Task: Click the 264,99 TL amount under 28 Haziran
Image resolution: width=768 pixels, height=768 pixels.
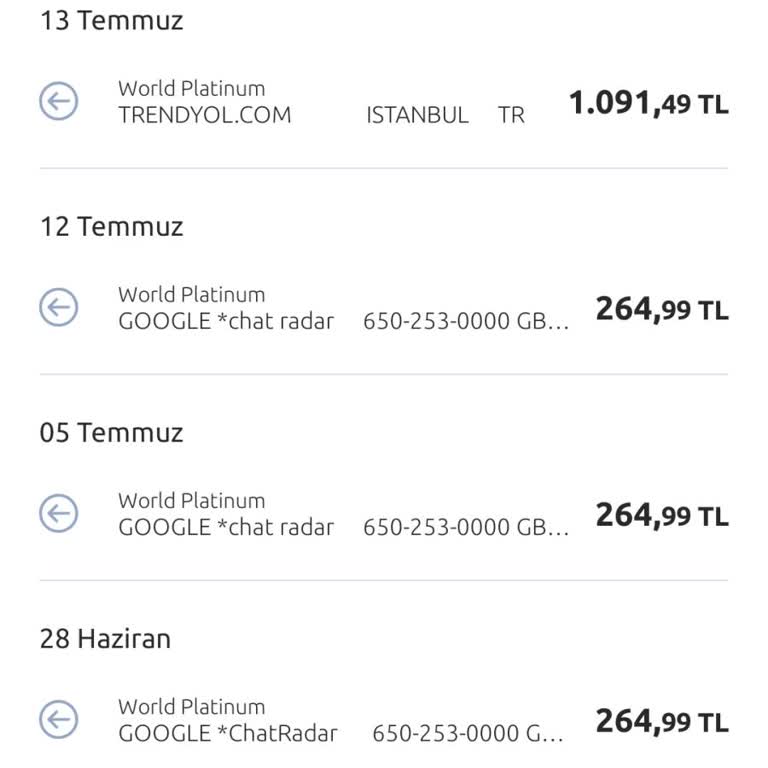Action: (661, 721)
